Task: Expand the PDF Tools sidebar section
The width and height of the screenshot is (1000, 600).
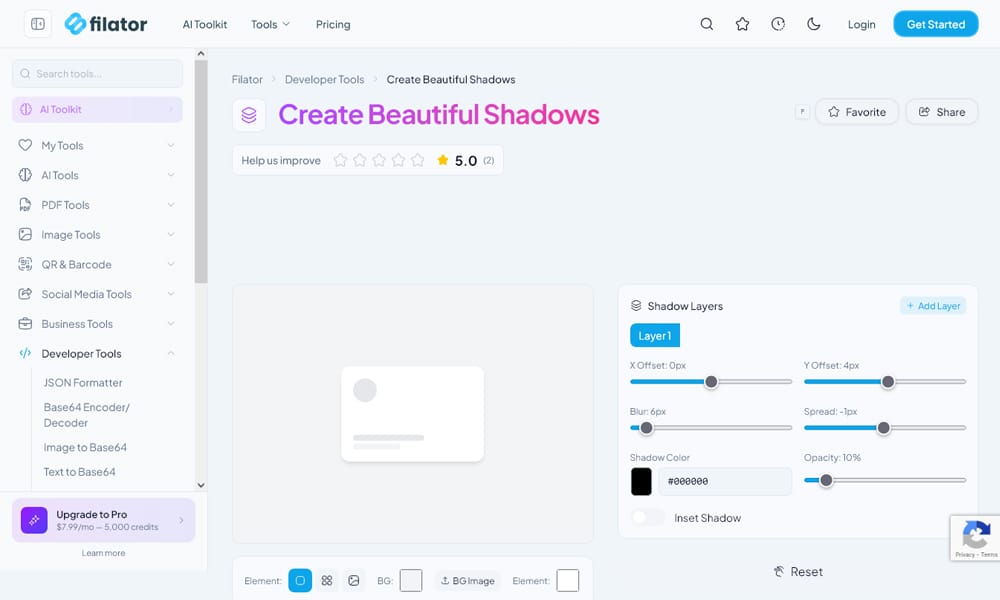Action: tap(97, 205)
